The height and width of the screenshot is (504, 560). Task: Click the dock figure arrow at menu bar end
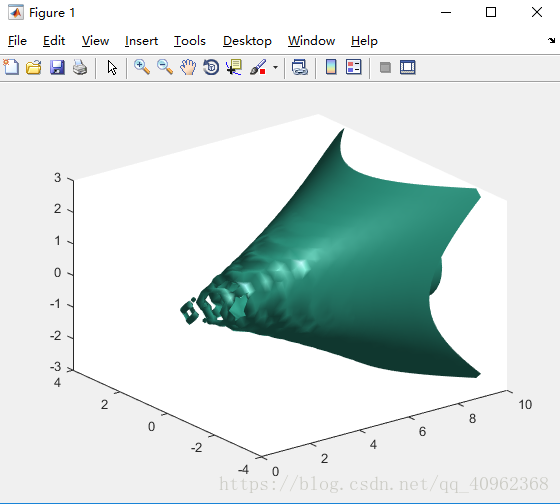point(551,40)
